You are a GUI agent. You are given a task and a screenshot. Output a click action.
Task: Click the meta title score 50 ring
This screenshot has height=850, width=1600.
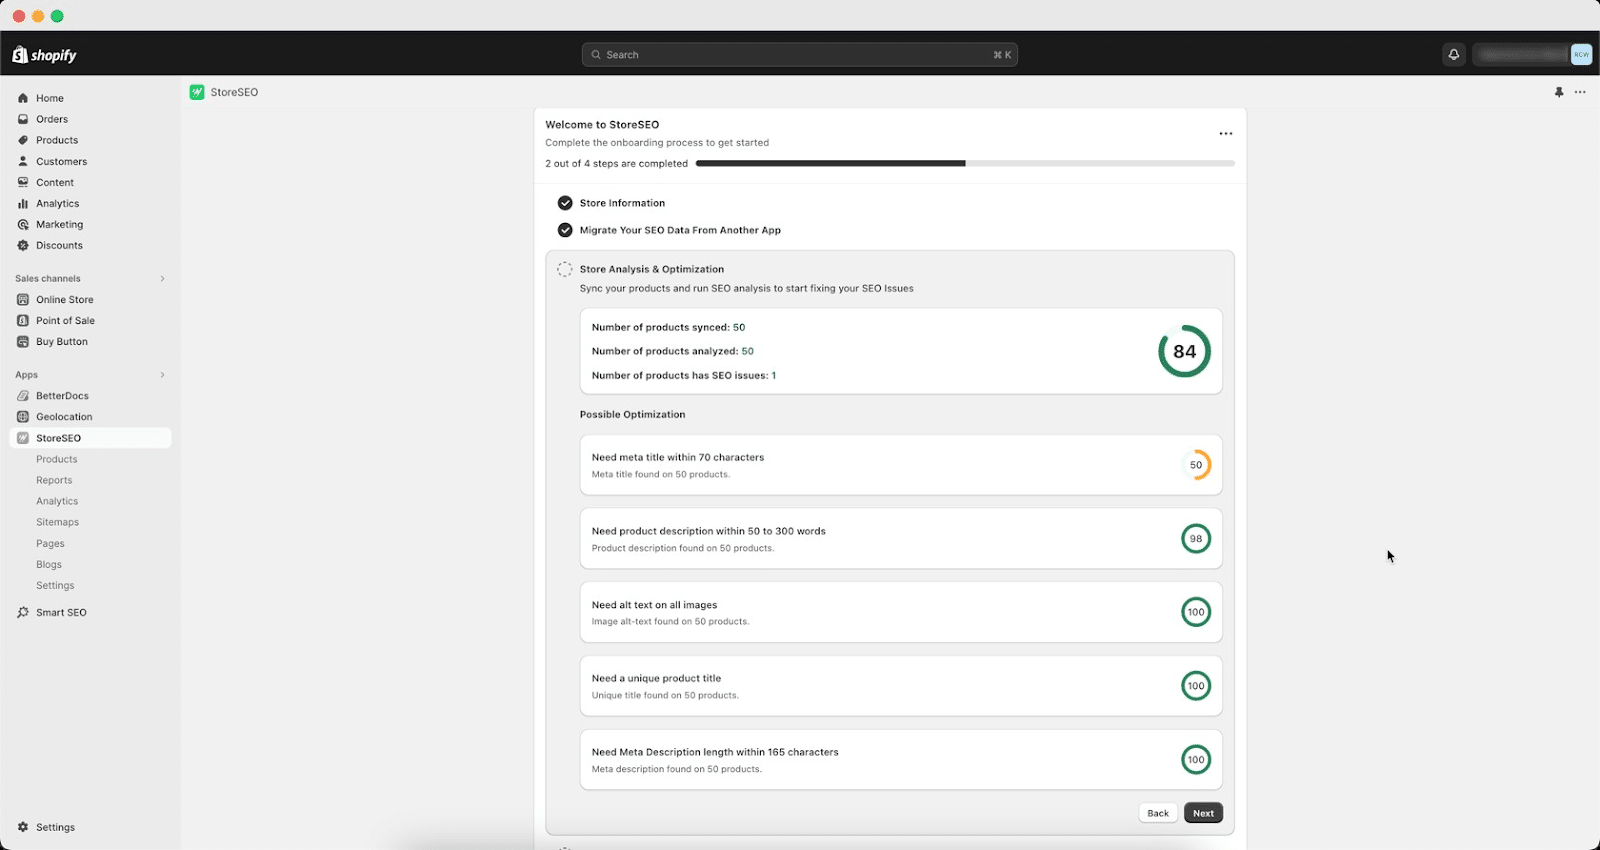coord(1196,465)
